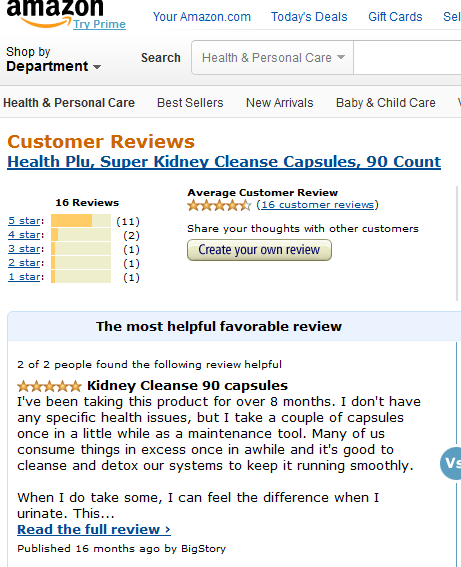This screenshot has height=567, width=461.
Task: Show 1 star reviews
Action: (x=24, y=277)
